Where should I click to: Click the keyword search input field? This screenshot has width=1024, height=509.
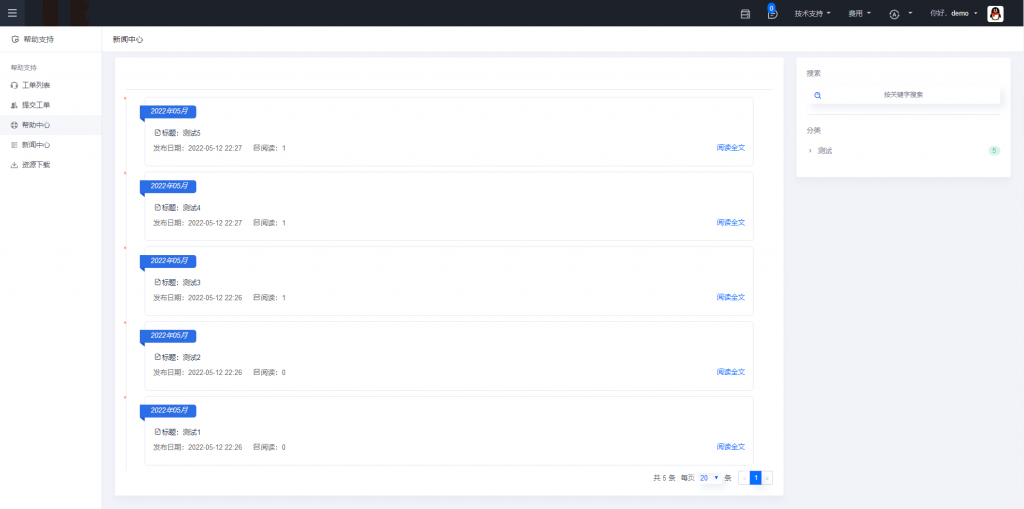click(903, 95)
